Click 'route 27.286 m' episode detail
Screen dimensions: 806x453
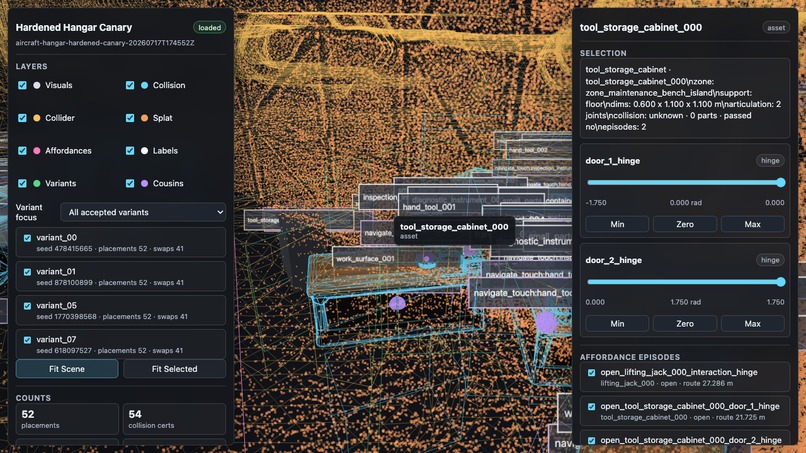click(x=709, y=383)
